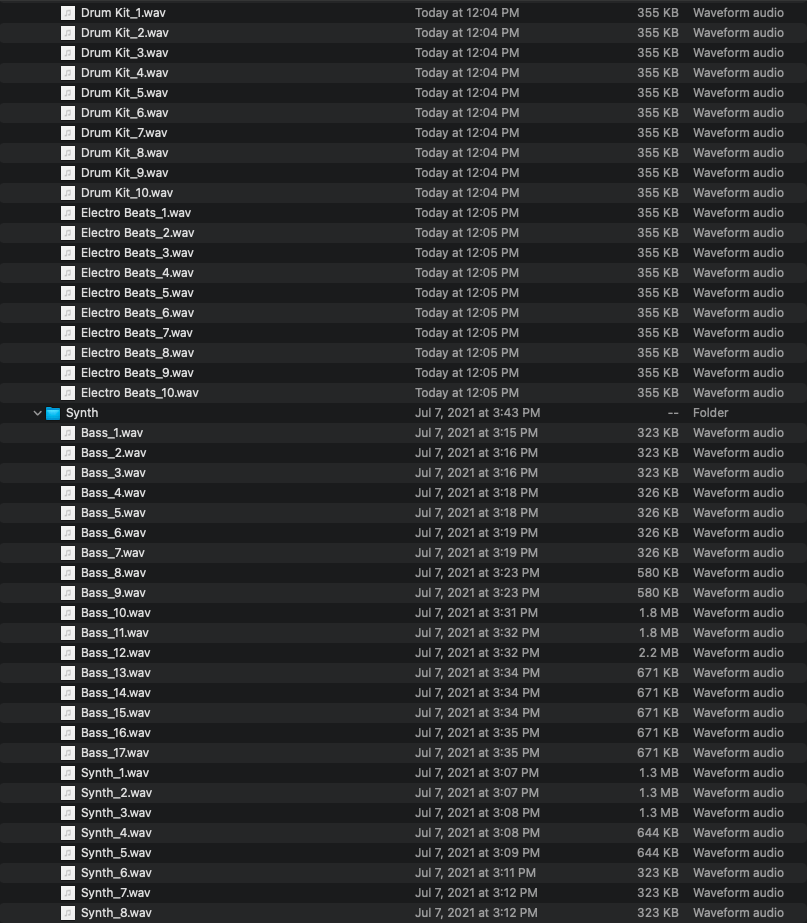Click the Synth folder's modified date

click(x=477, y=413)
